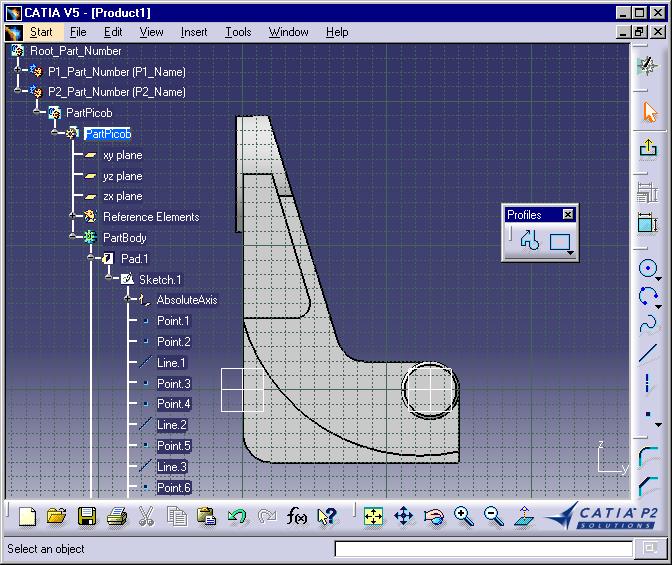Expand the P1_Part_Number node

[18, 69]
